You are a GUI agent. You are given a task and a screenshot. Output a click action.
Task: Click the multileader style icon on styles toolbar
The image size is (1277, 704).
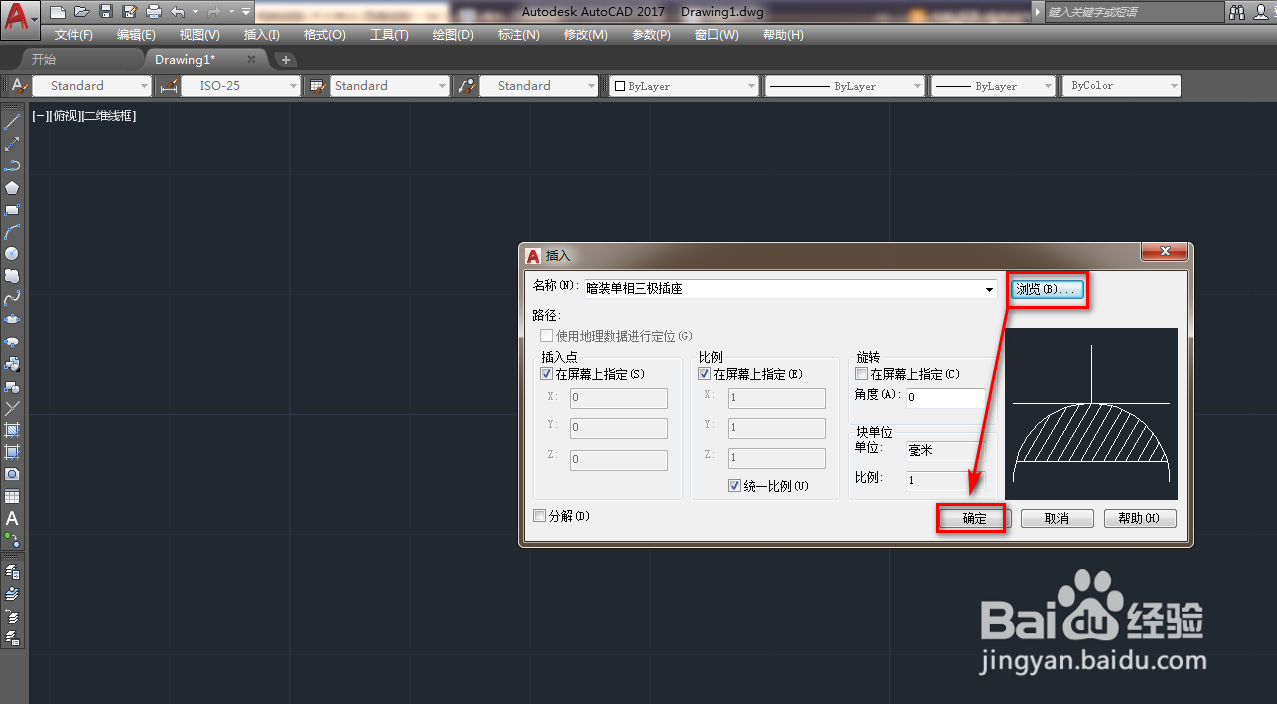point(466,86)
